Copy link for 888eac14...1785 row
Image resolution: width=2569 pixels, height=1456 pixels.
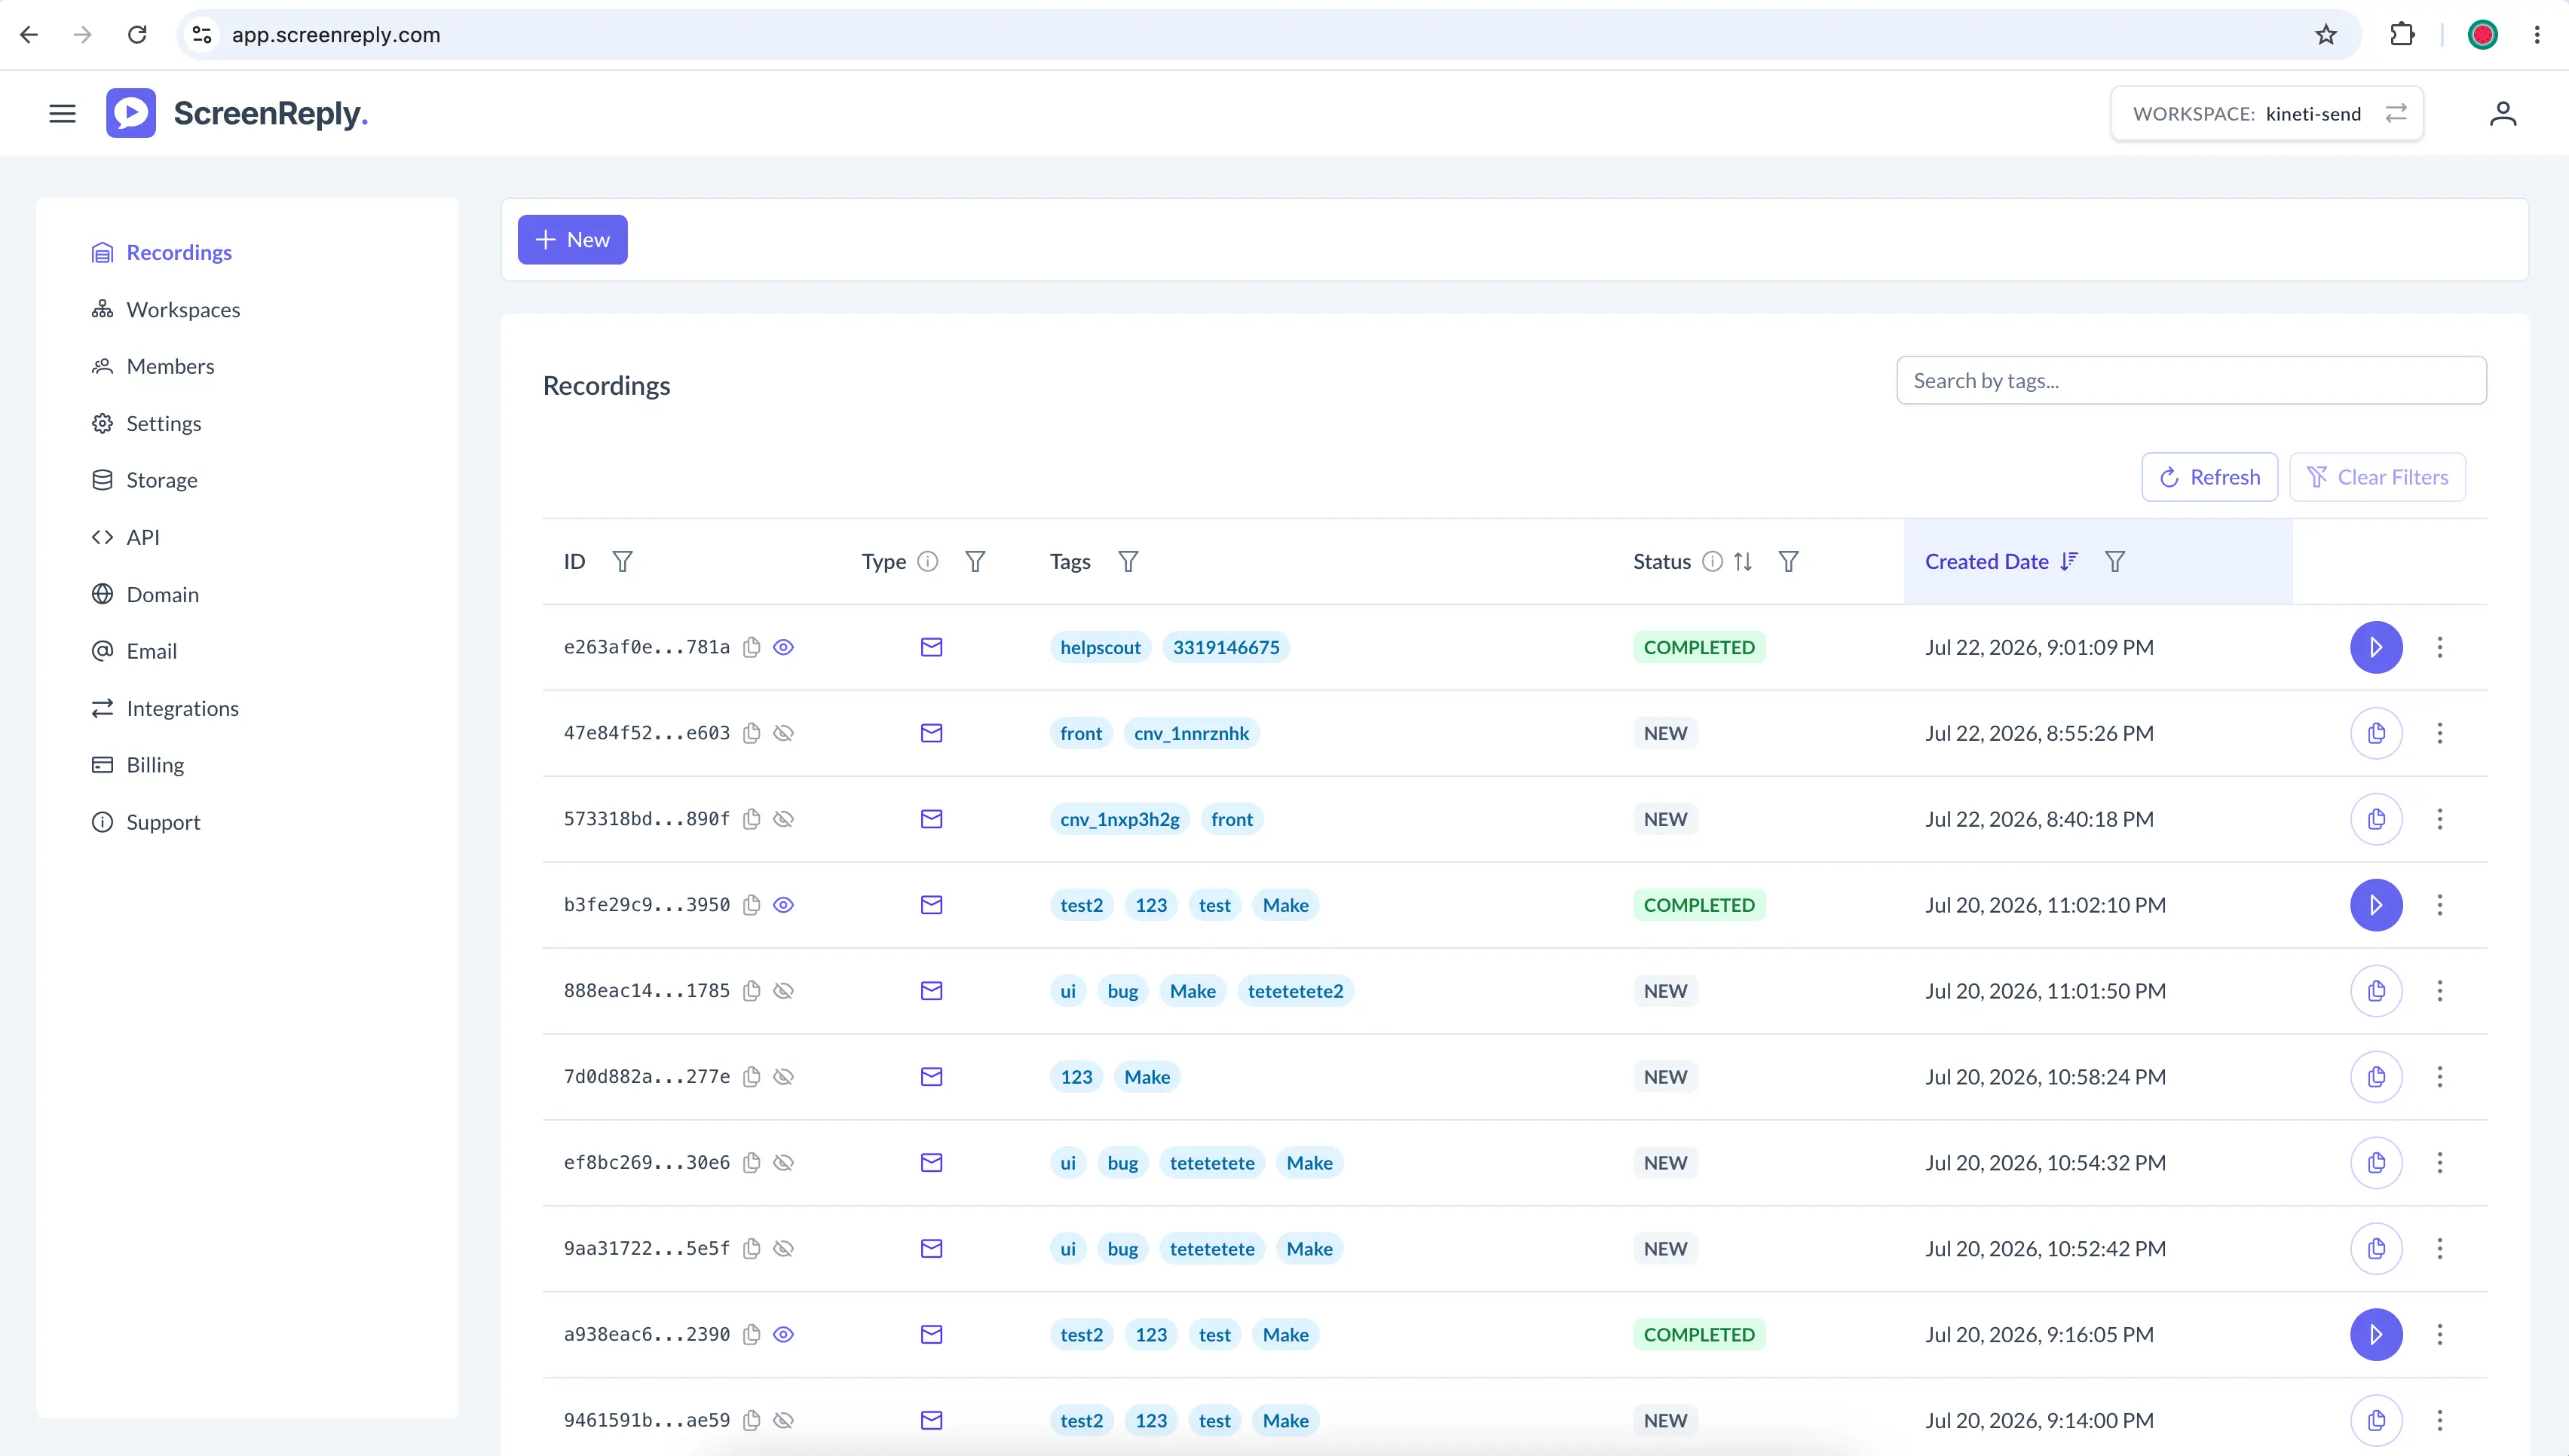(2376, 991)
